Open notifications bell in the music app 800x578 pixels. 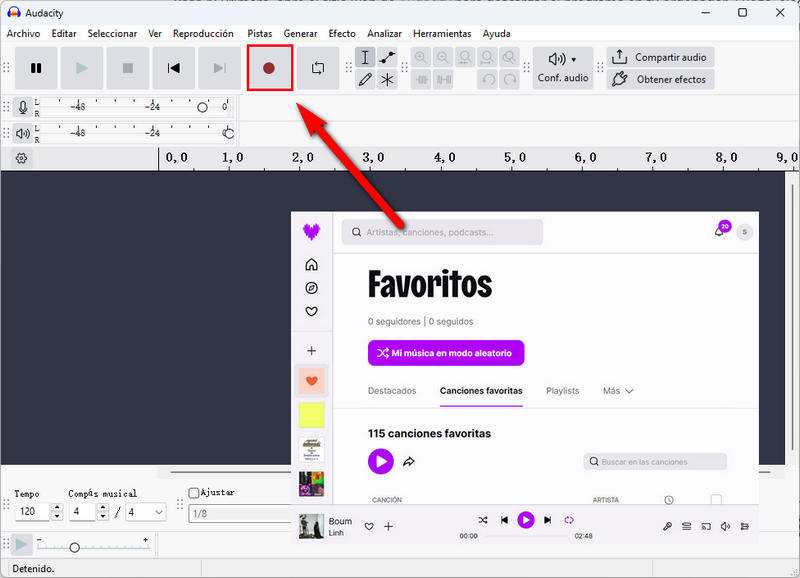click(719, 231)
